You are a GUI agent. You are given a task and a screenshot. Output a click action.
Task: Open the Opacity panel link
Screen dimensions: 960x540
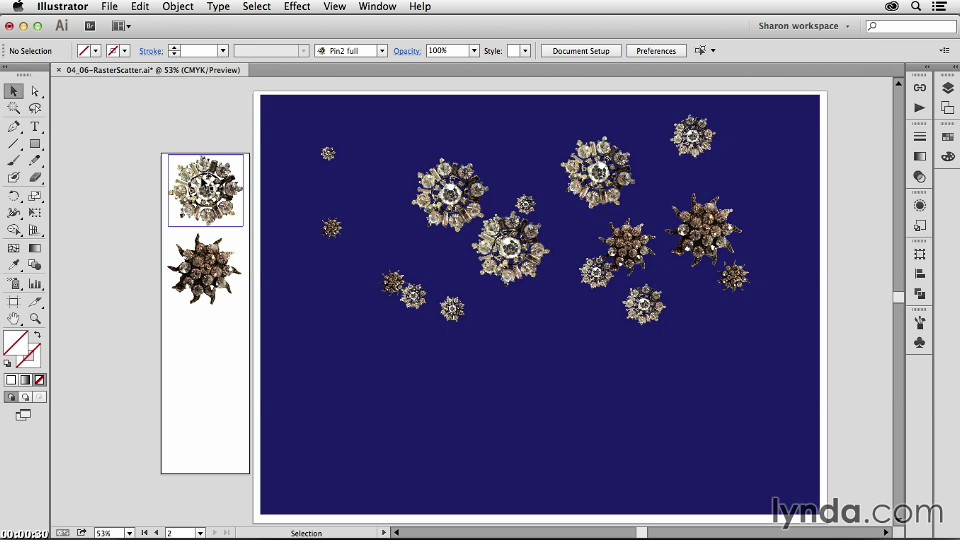407,51
